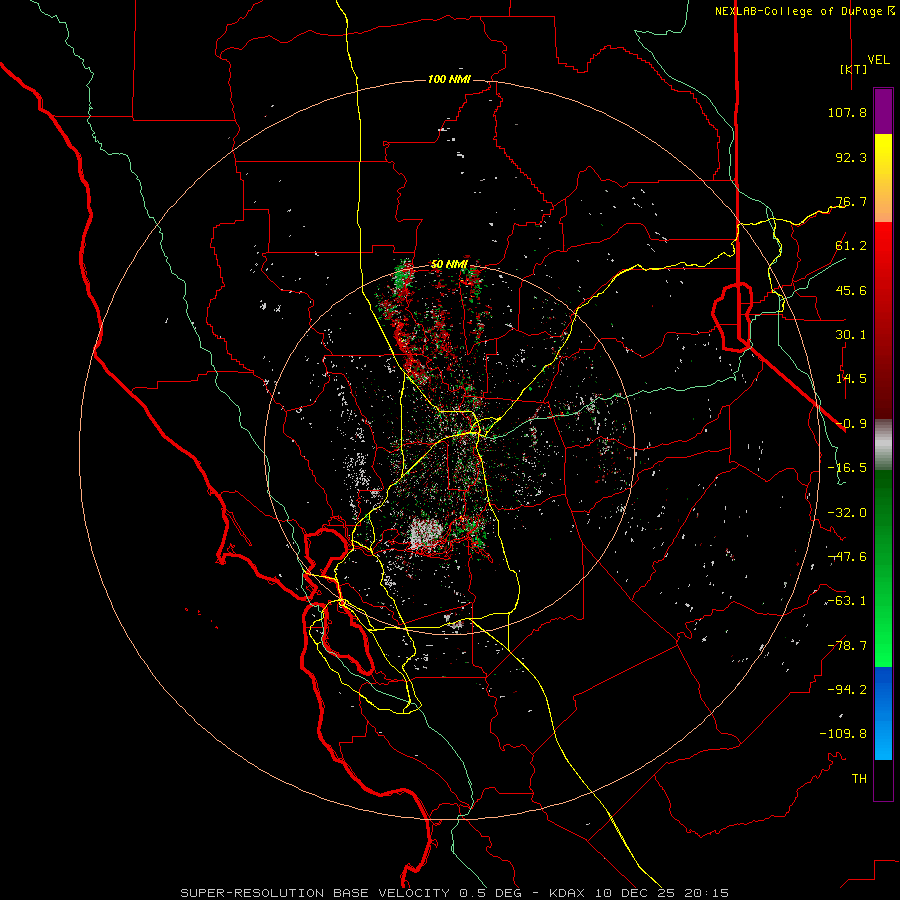The width and height of the screenshot is (900, 900).
Task: Click the -16.5 legend value
Action: coord(847,468)
